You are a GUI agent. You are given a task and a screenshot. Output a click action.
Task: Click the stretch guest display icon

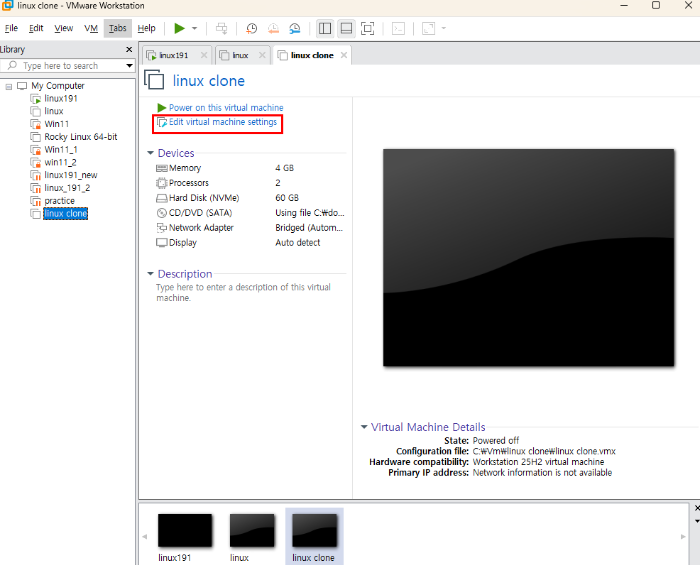coord(429,29)
